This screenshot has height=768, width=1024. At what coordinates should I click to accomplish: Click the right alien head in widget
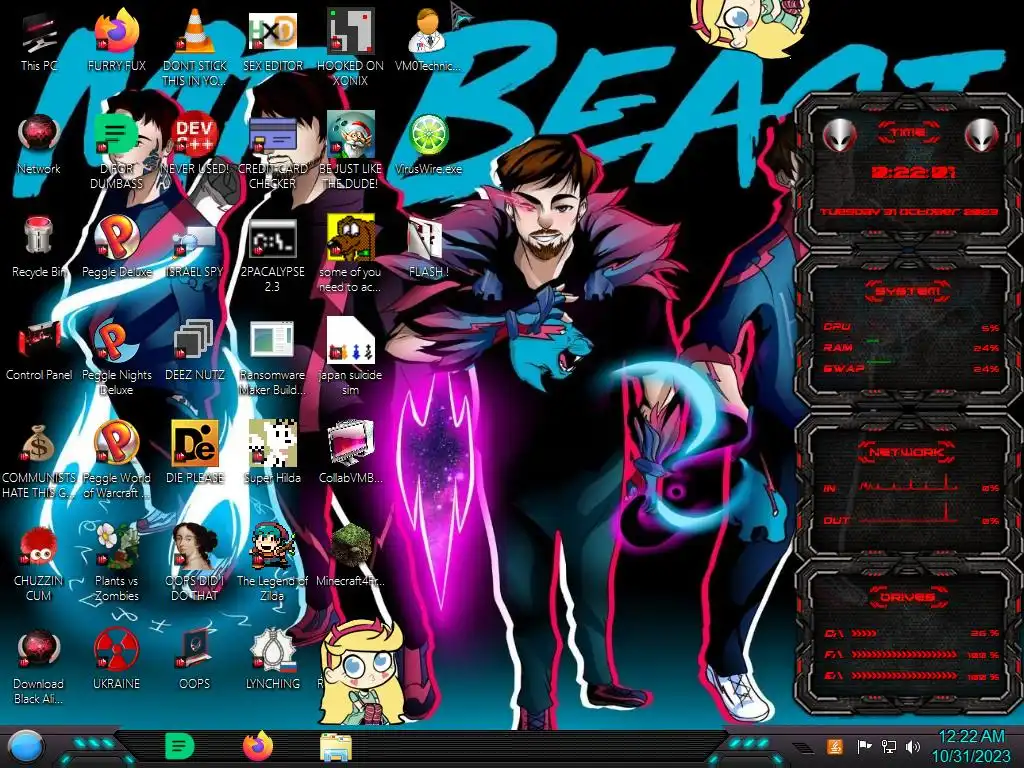[x=982, y=135]
